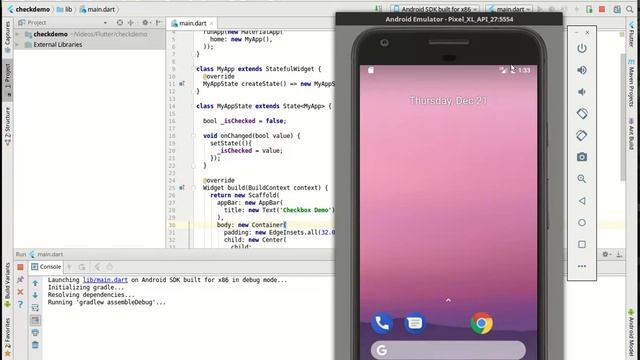Click line containing 'bool _isChecked = false;'
The image size is (640, 360).
[245, 121]
